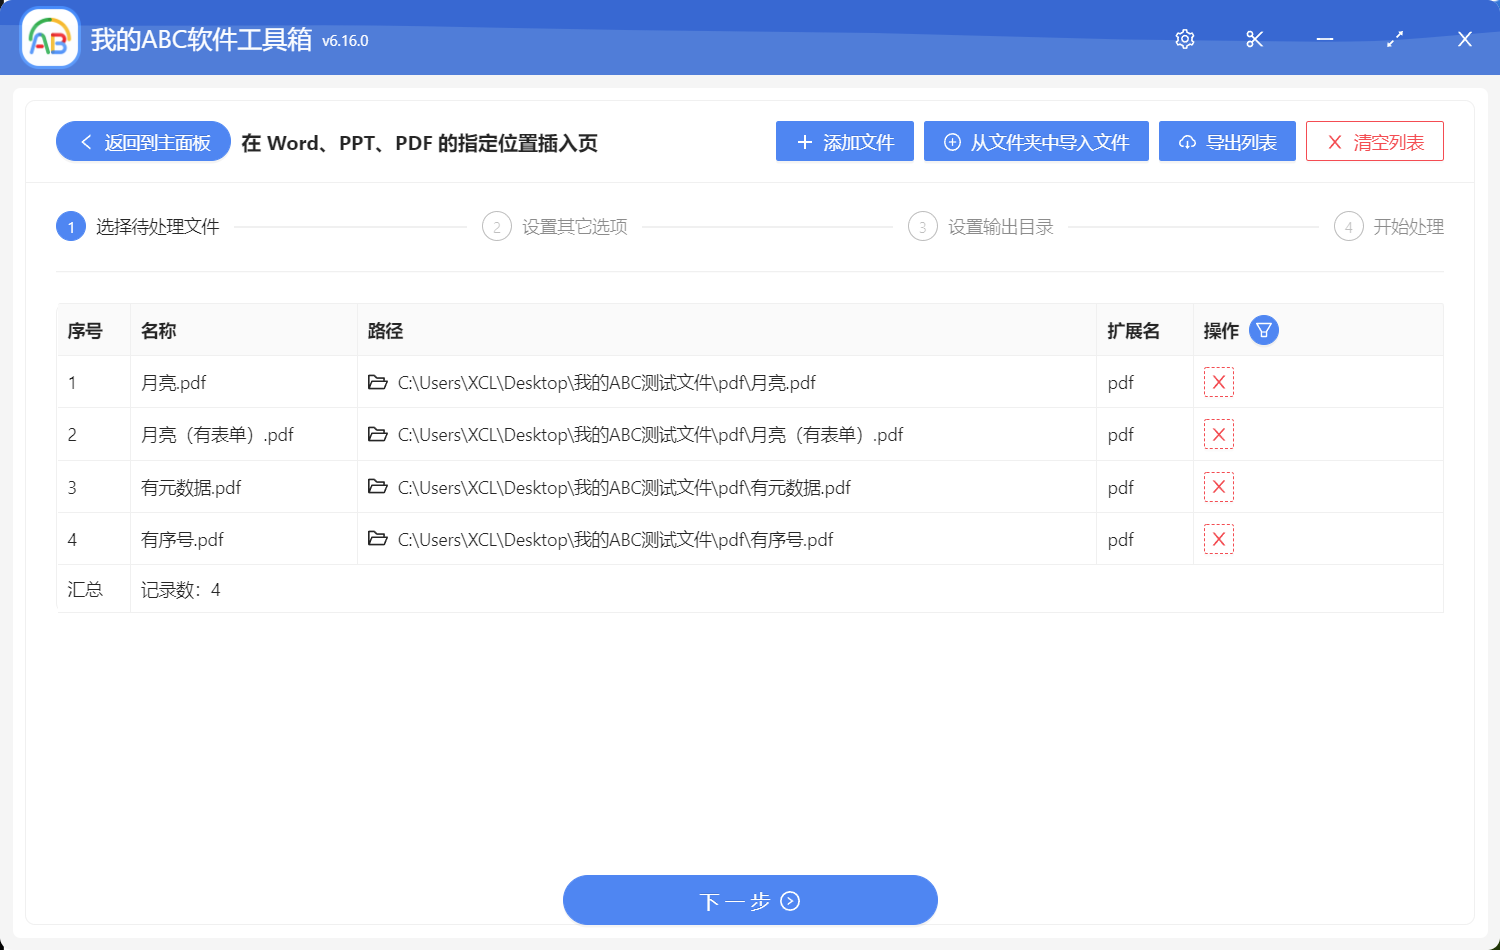
Task: Select step 4 开始处理
Action: 1390,227
